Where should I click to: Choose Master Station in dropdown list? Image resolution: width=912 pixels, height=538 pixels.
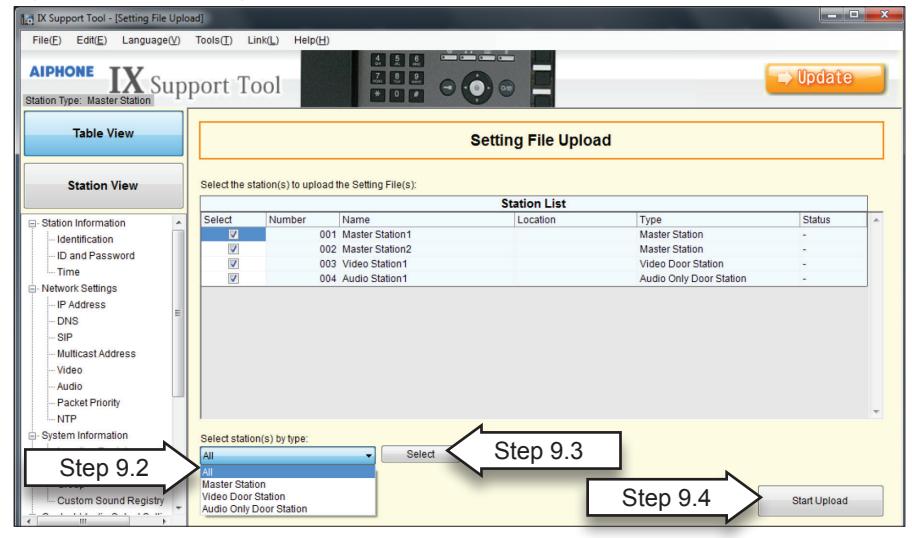(x=288, y=484)
